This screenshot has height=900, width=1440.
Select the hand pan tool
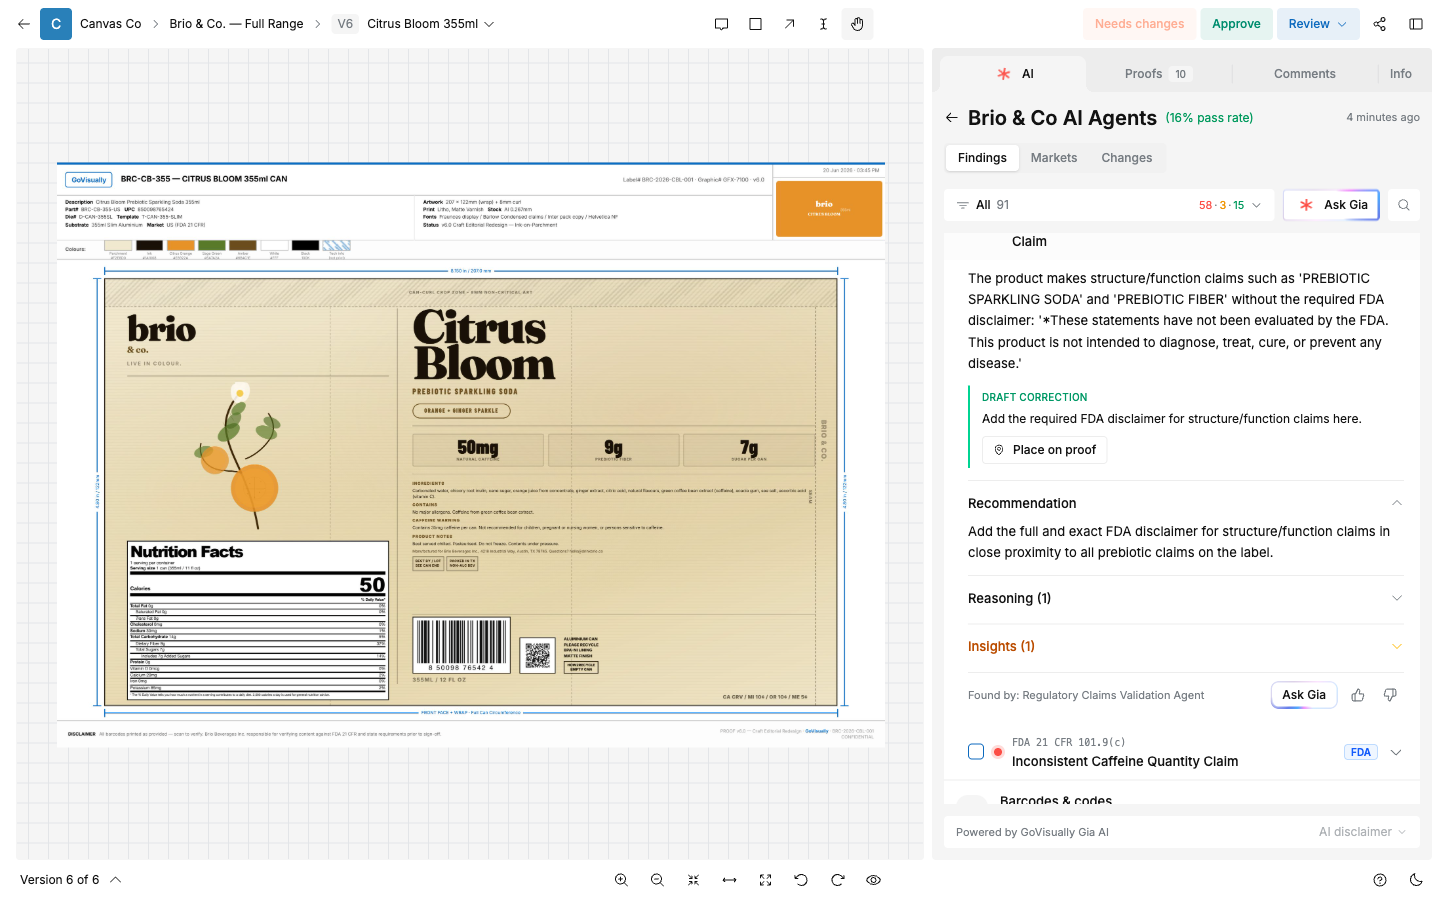click(x=857, y=24)
